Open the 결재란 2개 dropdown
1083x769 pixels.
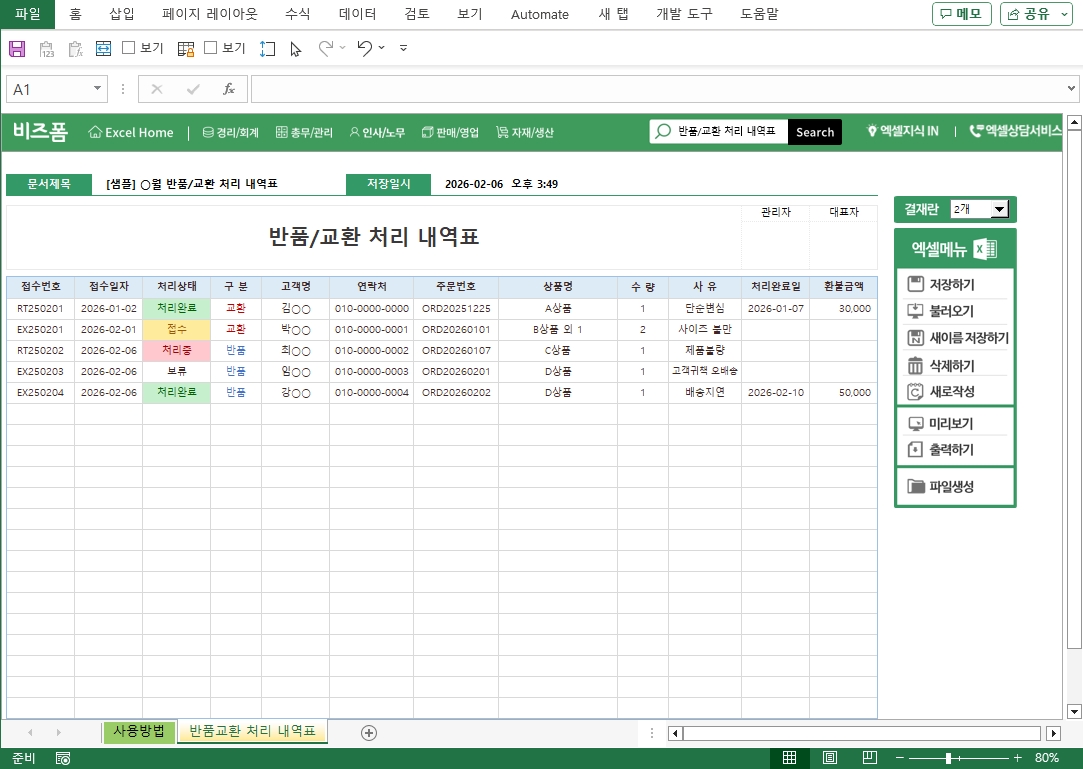(998, 209)
